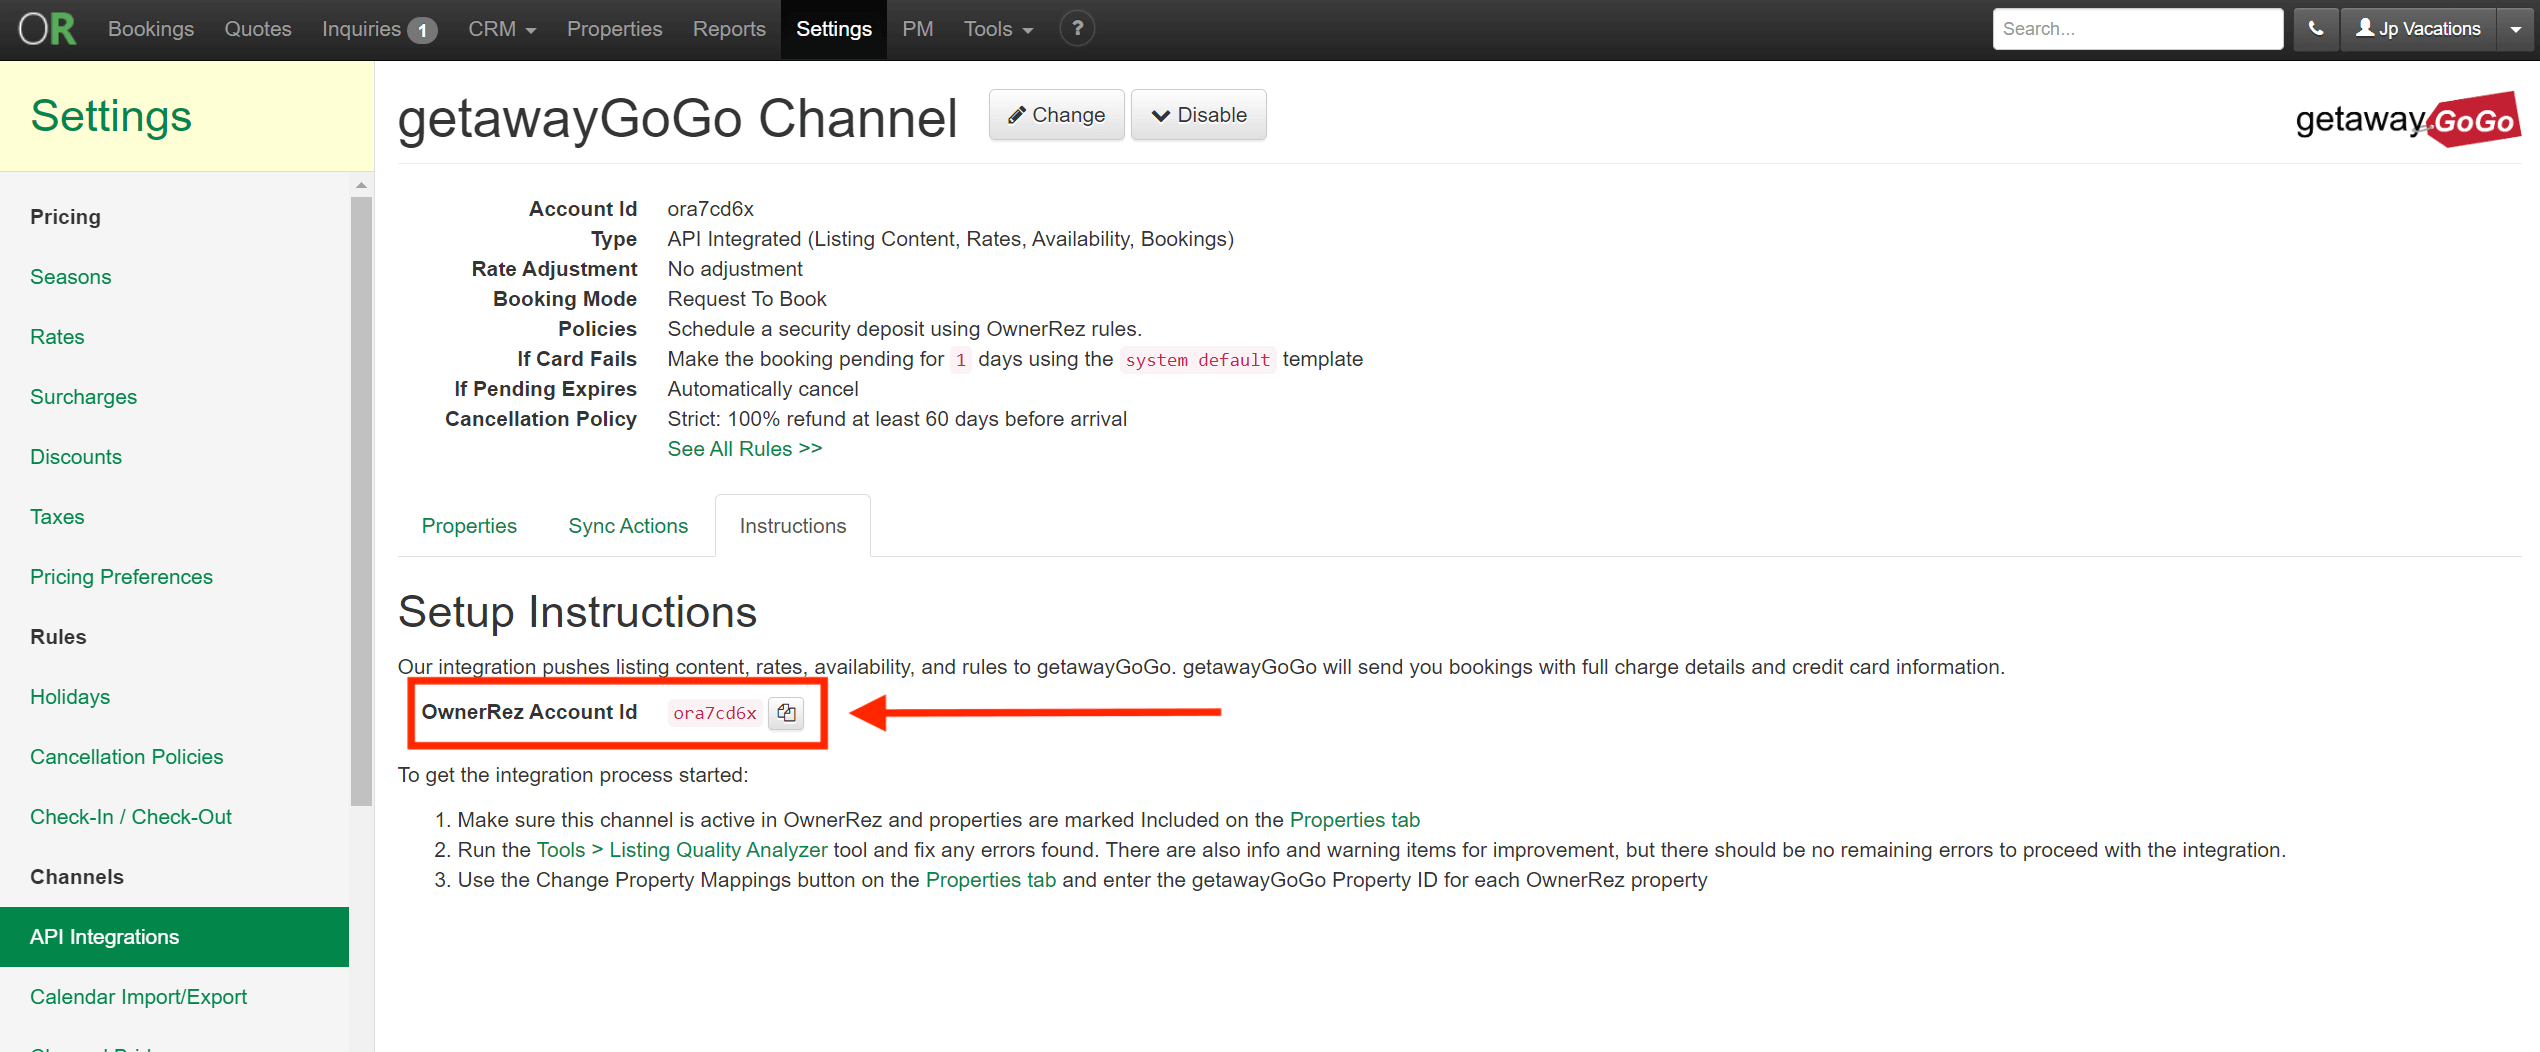Open the Jp Vacations account menu
The height and width of the screenshot is (1052, 2540).
2418,29
